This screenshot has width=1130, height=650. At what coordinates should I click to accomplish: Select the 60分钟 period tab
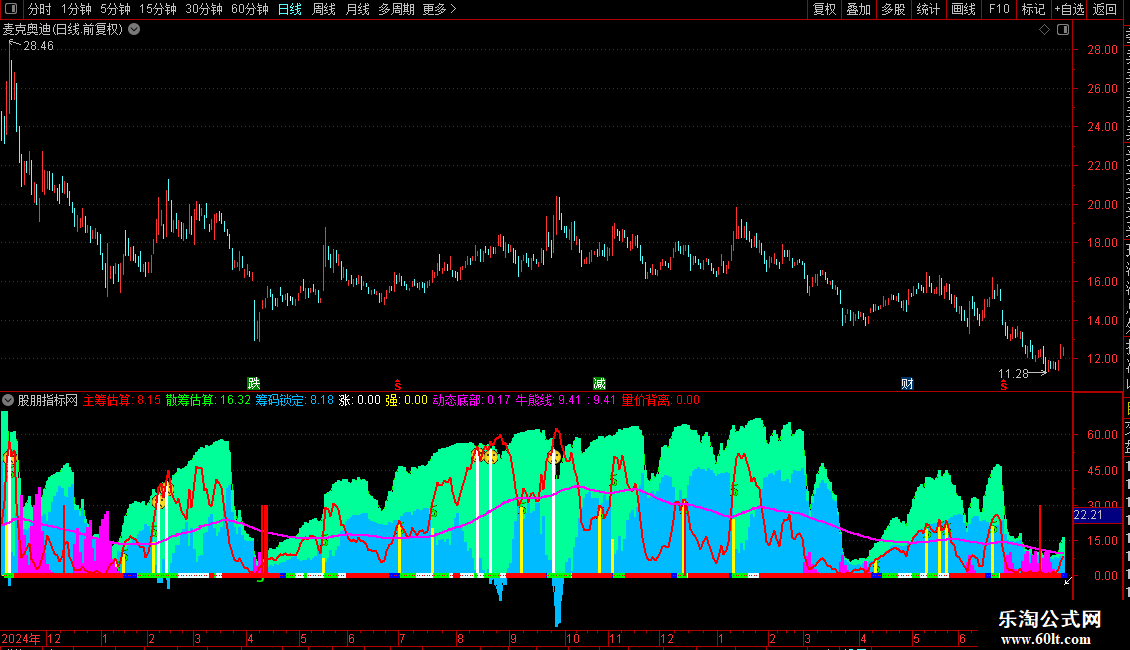click(250, 9)
